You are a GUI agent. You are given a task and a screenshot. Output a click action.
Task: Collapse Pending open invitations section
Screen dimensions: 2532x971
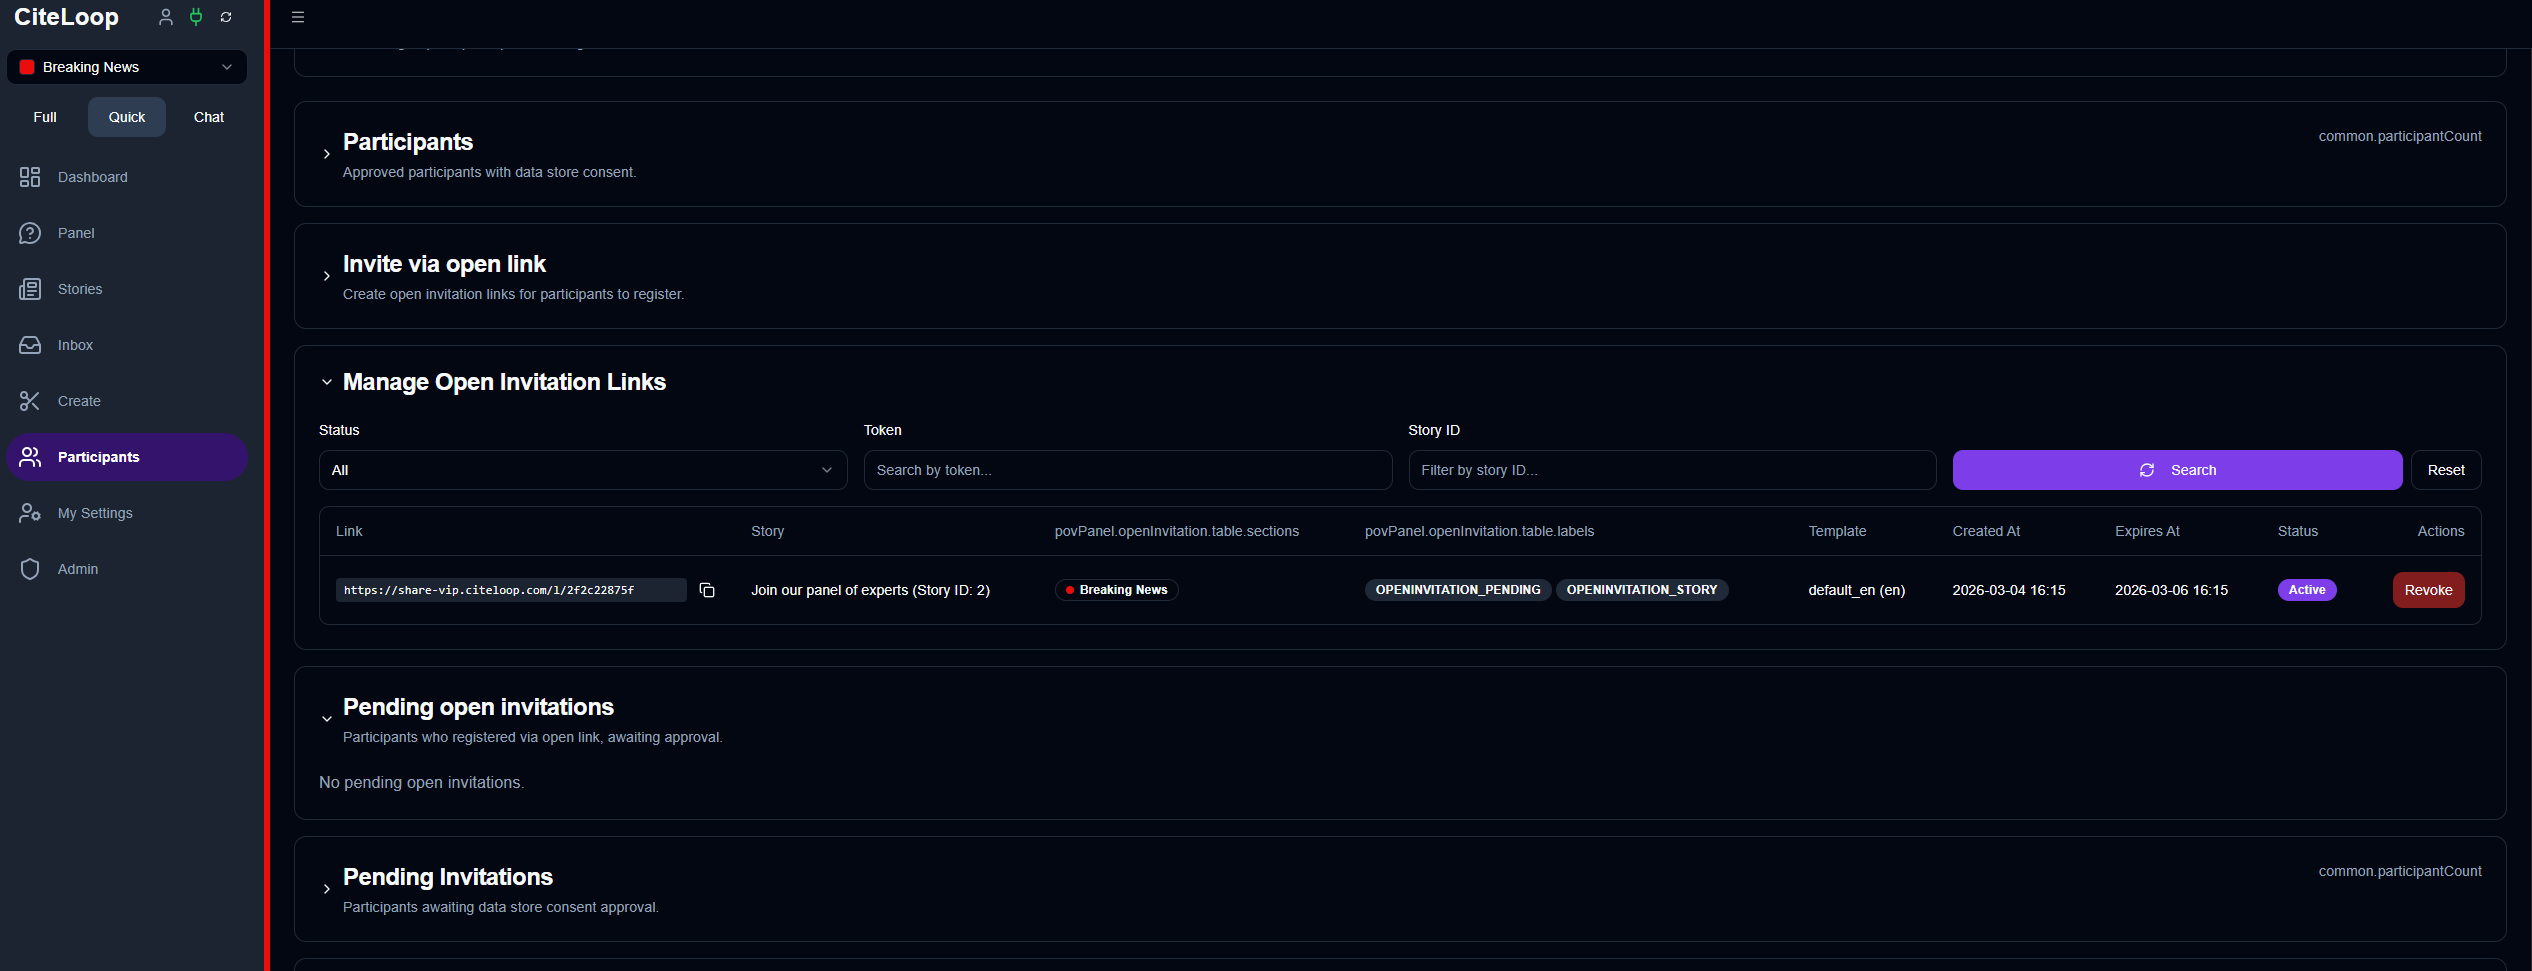326,719
